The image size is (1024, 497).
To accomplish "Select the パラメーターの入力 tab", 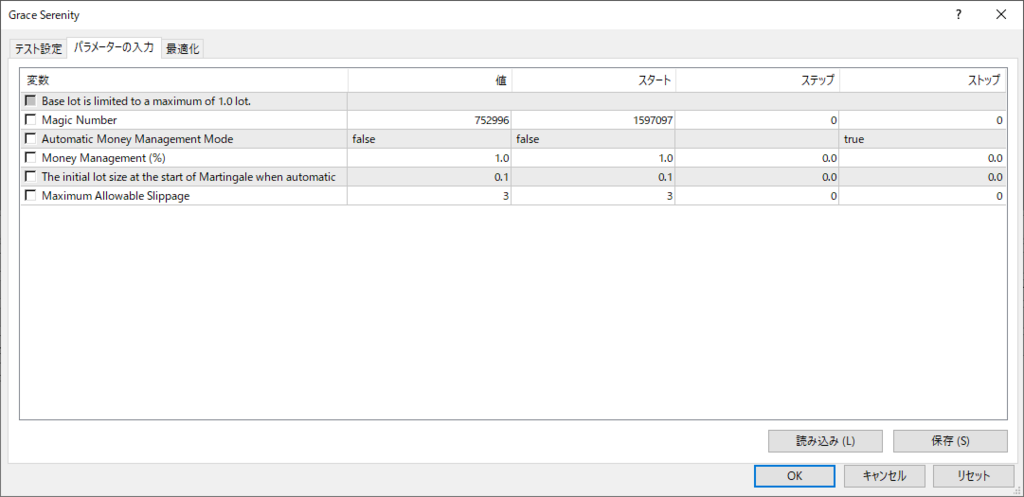I will point(114,47).
